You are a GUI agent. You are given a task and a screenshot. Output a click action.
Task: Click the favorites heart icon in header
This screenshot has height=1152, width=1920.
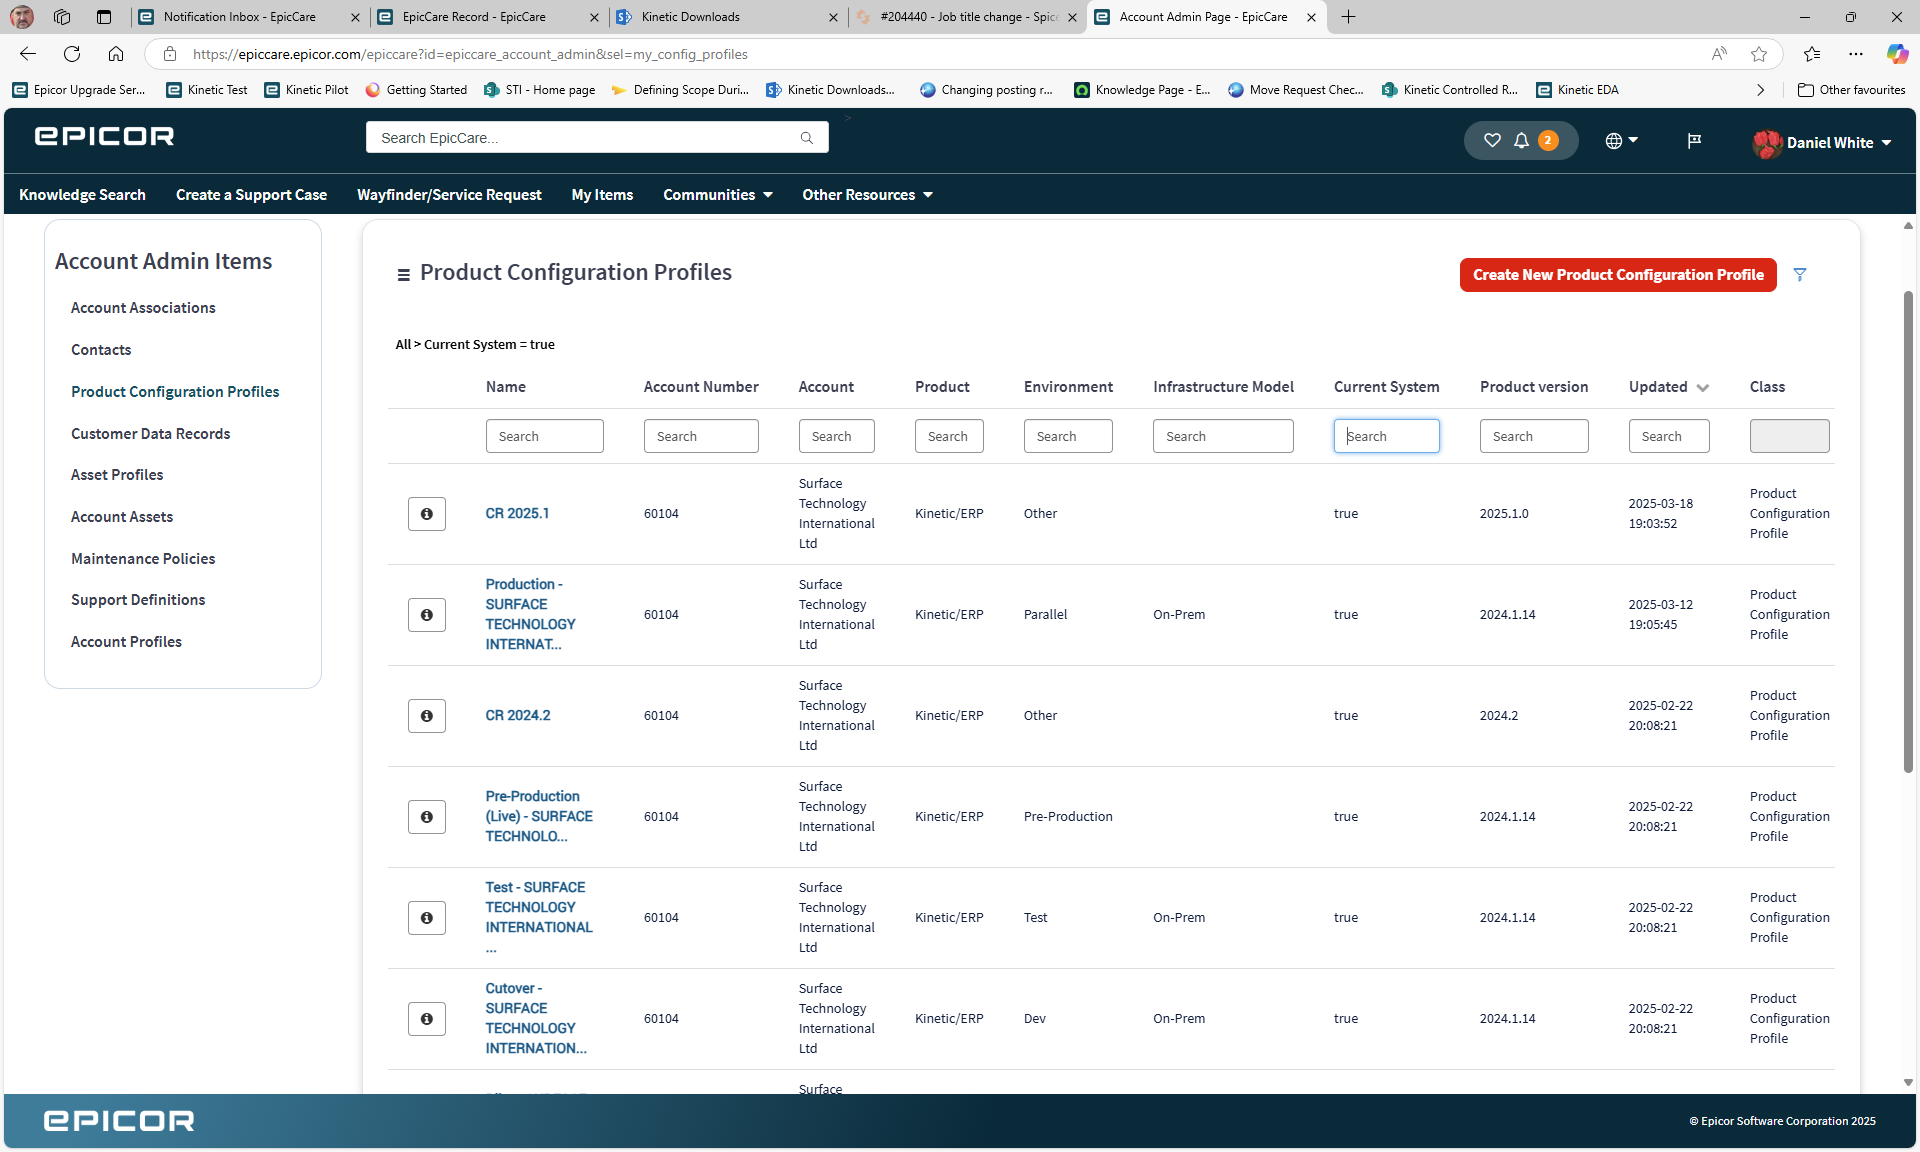coord(1492,141)
